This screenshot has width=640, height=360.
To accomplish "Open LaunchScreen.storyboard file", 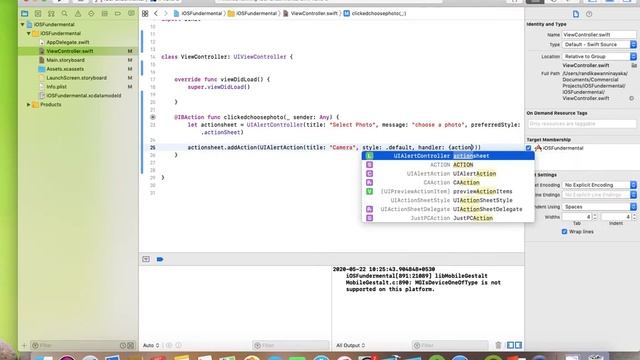I will coord(76,78).
